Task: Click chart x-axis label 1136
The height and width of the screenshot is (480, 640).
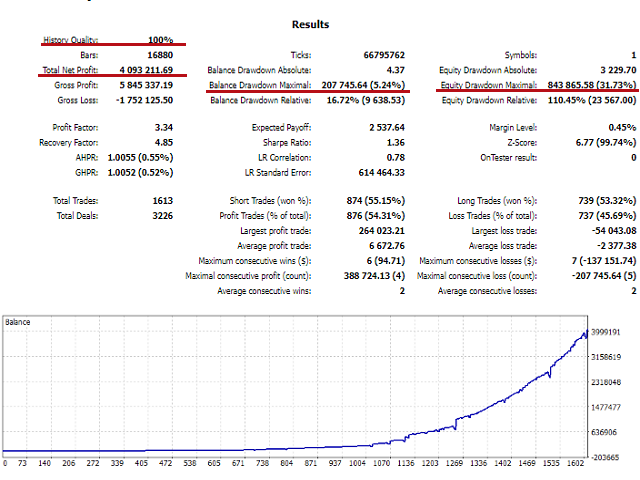Action: coord(406,463)
